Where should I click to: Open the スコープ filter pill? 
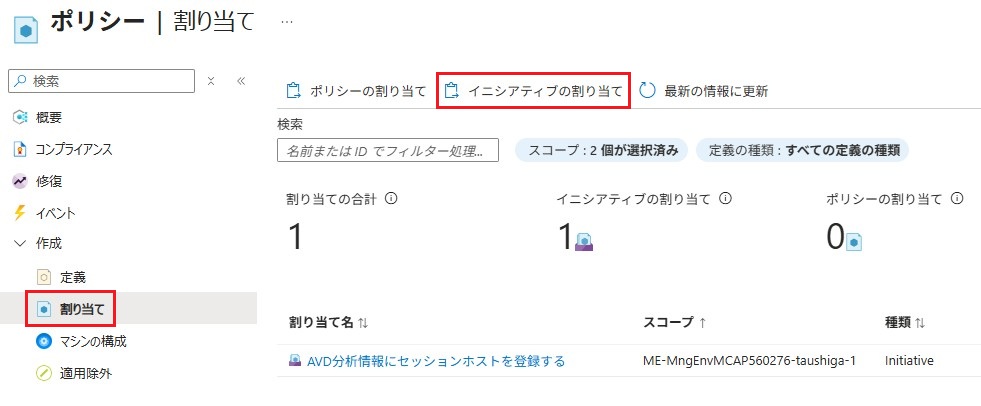[601, 151]
